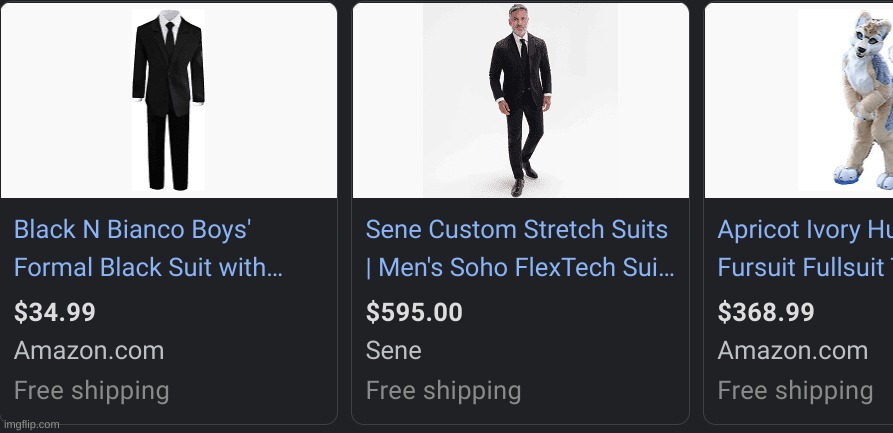Viewport: 893px width, 433px height.
Task: Visit Amazon.com seller under the $368.99 price
Action: pyautogui.click(x=793, y=351)
